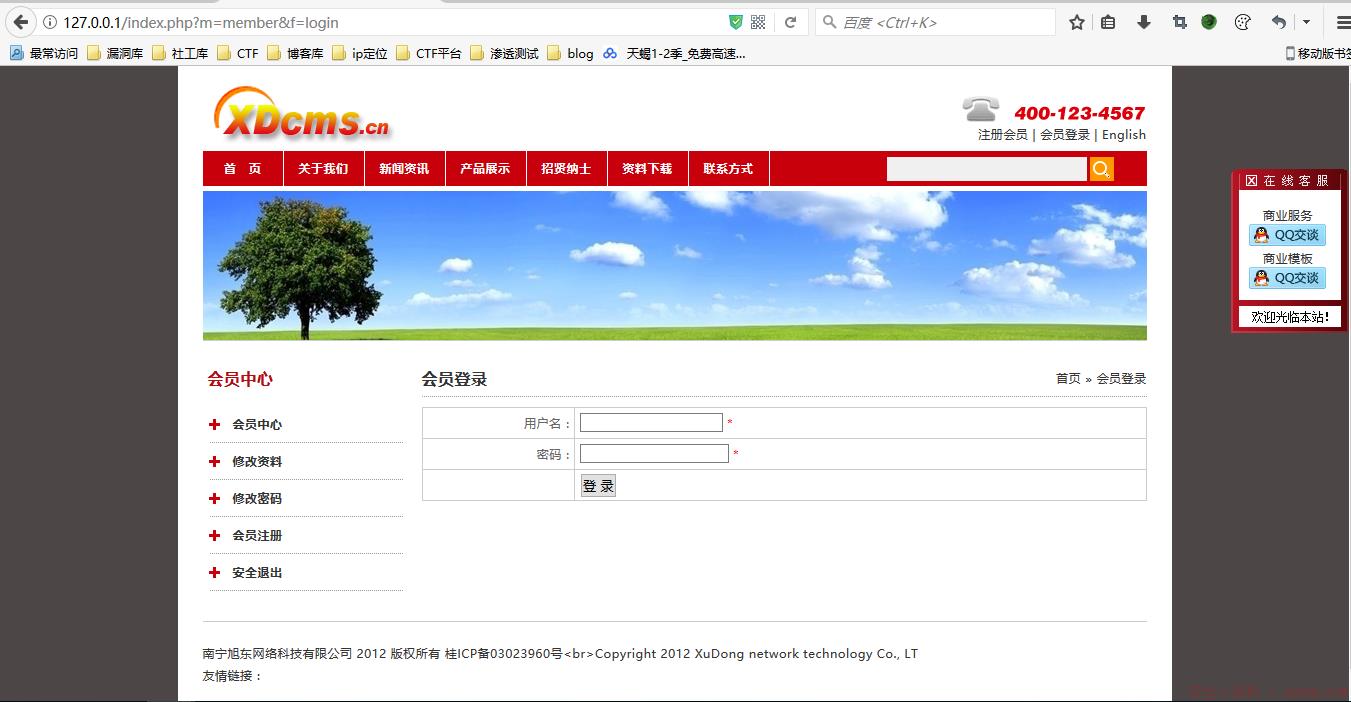1351x702 pixels.
Task: Click the 注册会员 link
Action: coord(1003,134)
